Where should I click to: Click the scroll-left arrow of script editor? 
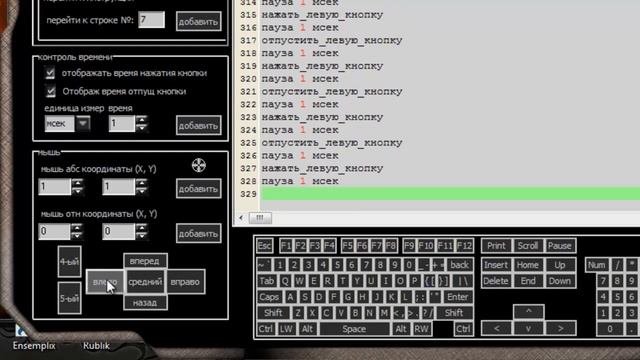coord(241,218)
